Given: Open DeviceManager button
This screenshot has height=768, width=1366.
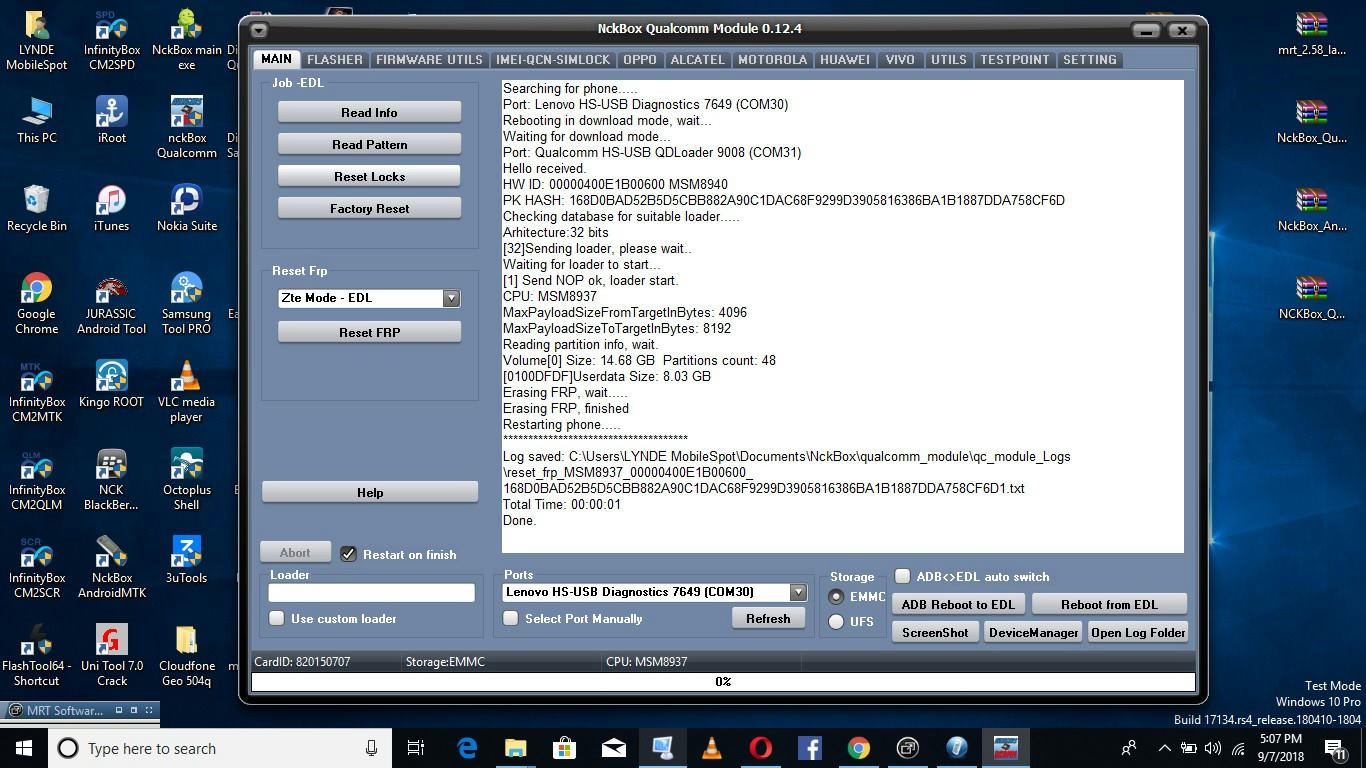Looking at the screenshot, I should click(1034, 632).
